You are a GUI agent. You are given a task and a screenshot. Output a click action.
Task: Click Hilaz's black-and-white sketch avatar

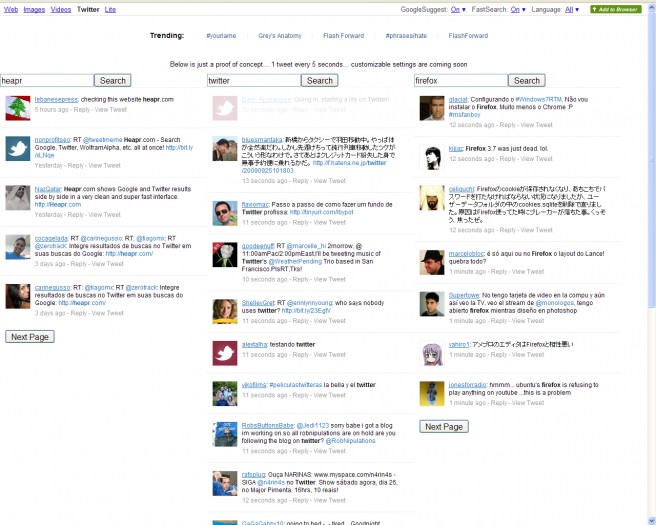(432, 157)
